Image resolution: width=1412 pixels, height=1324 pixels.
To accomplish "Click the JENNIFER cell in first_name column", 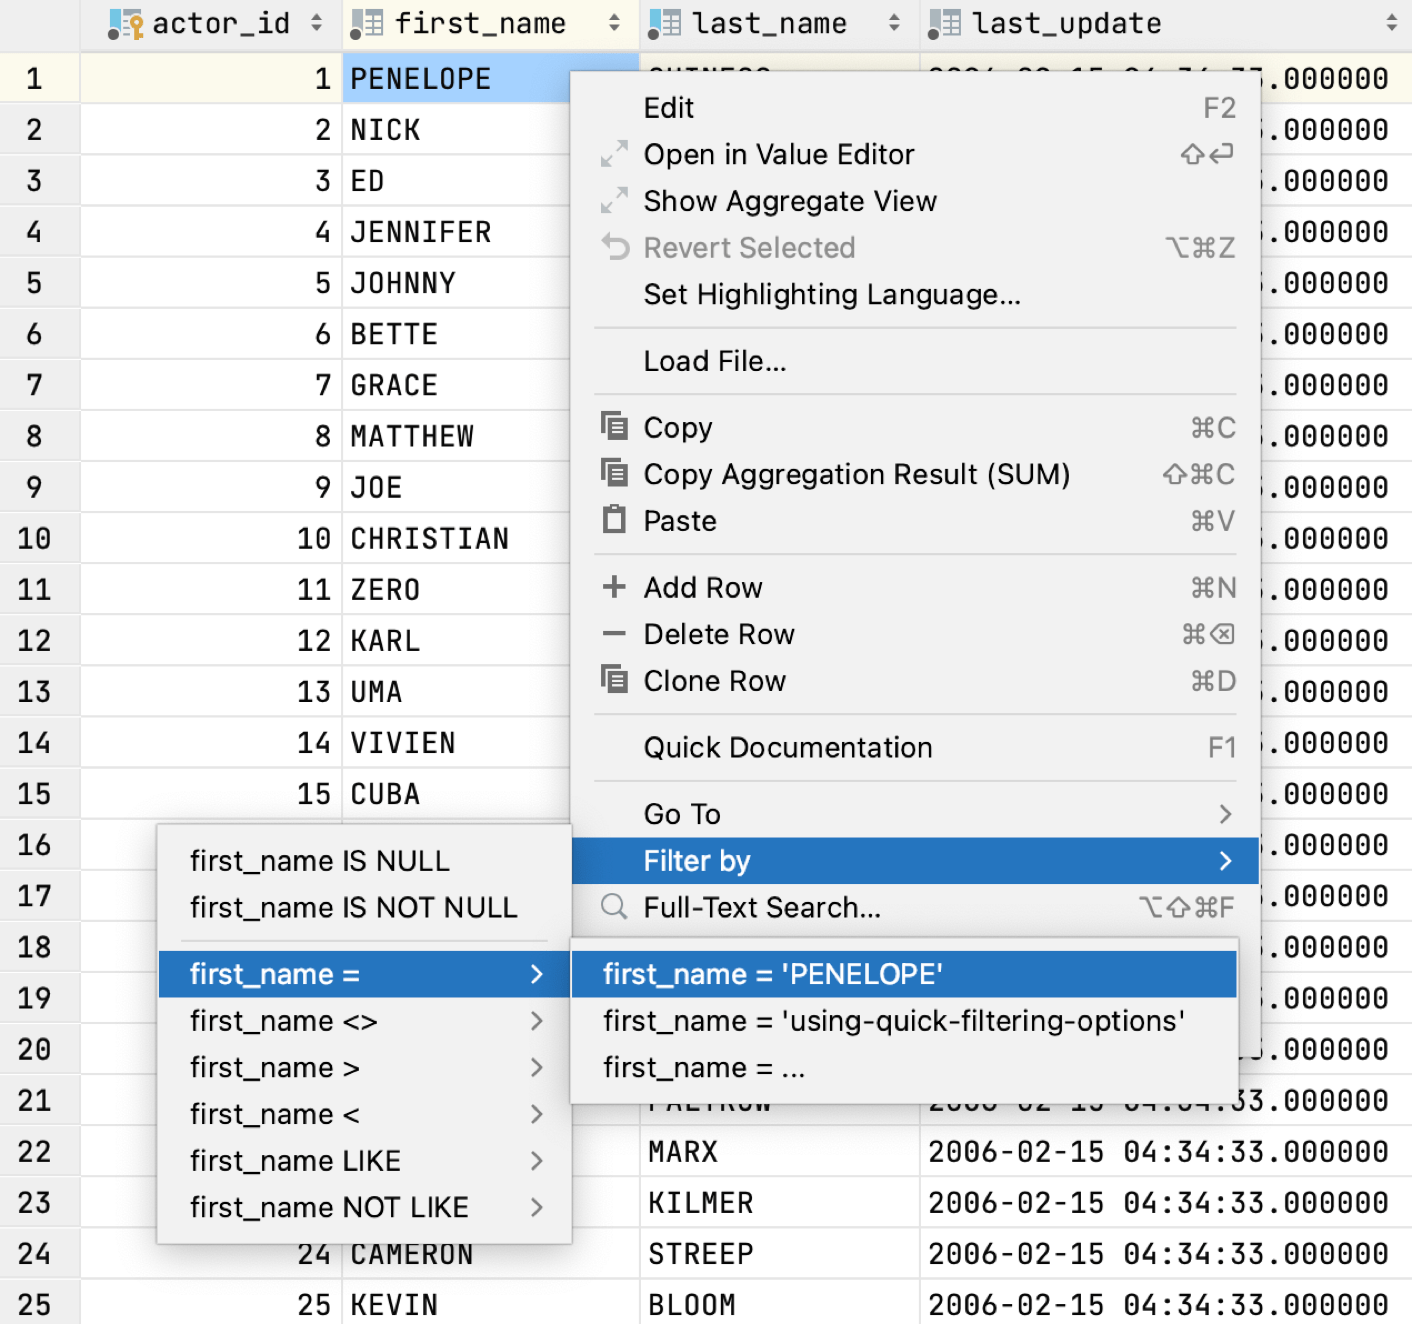I will click(420, 232).
